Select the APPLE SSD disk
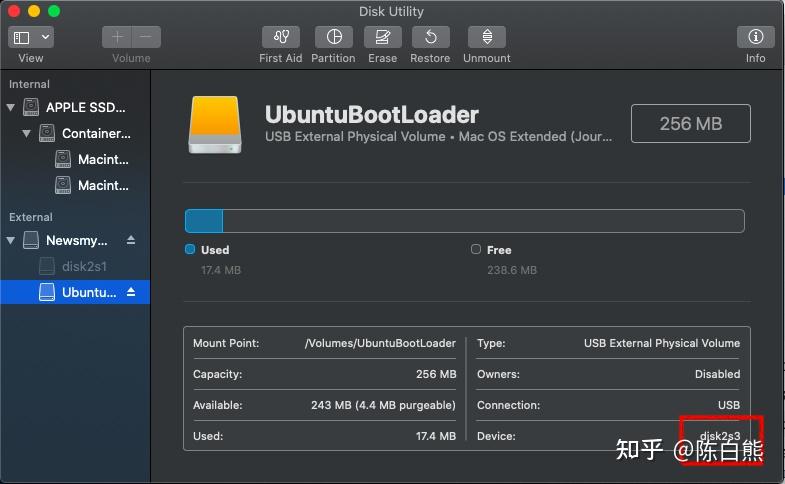The height and width of the screenshot is (484, 785). tap(75, 107)
